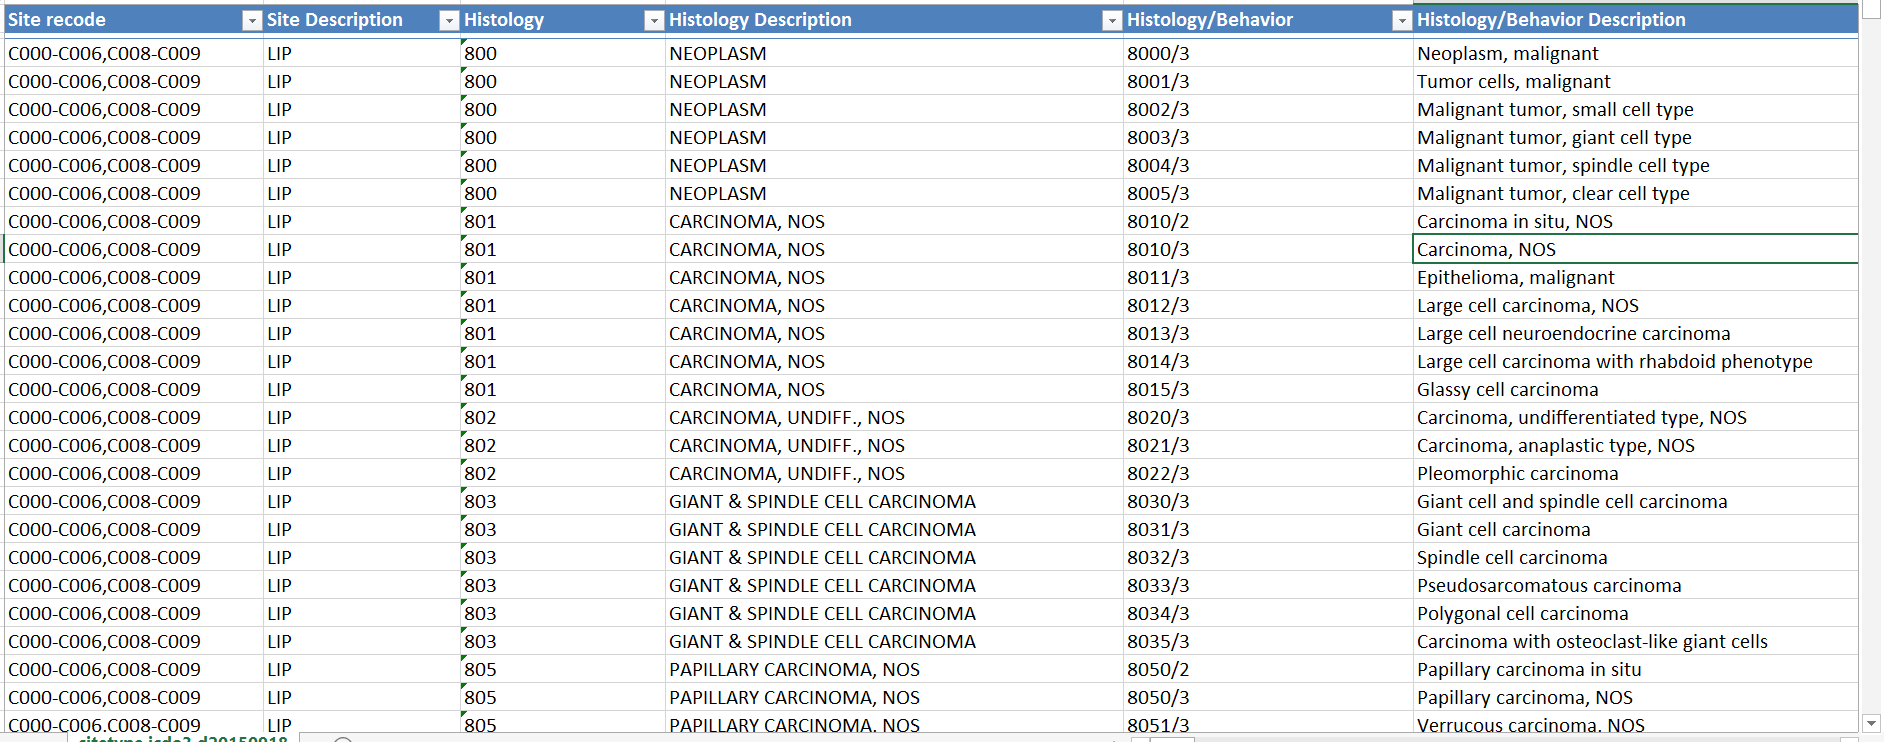1884x742 pixels.
Task: Select cell '8010/2'
Action: [x=1268, y=221]
